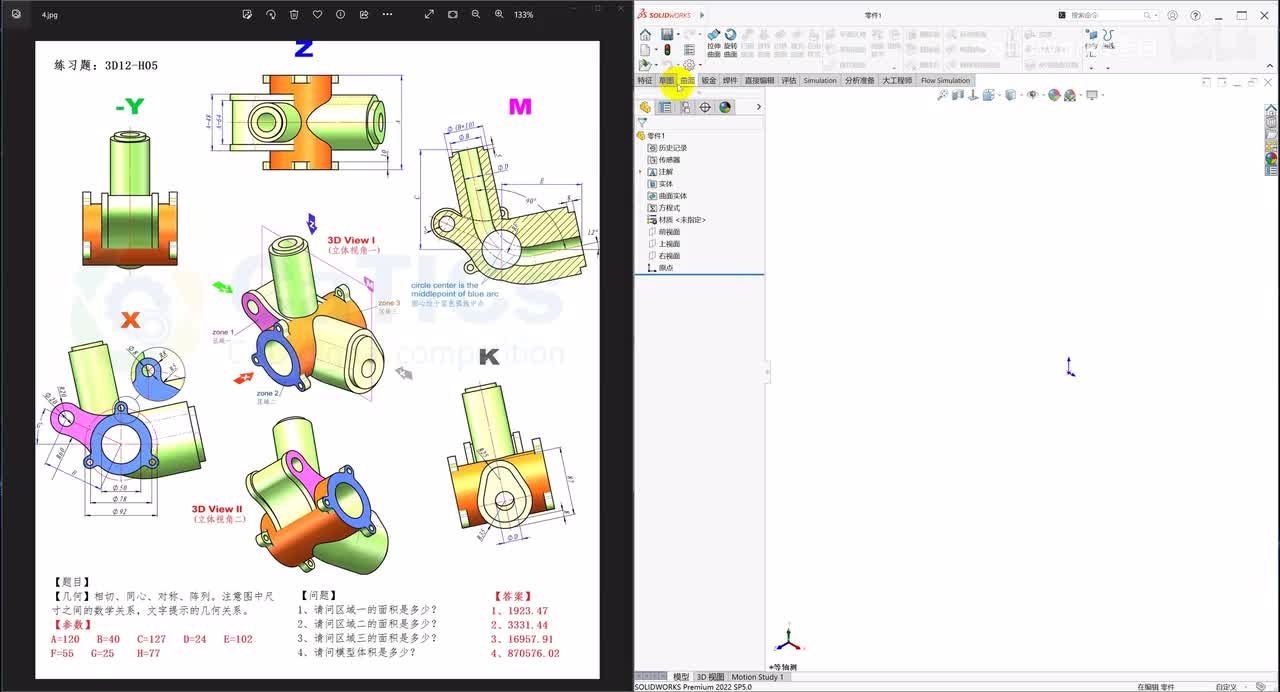Open the SolidWorks help question icon
Viewport: 1280px width, 692px height.
1195,15
